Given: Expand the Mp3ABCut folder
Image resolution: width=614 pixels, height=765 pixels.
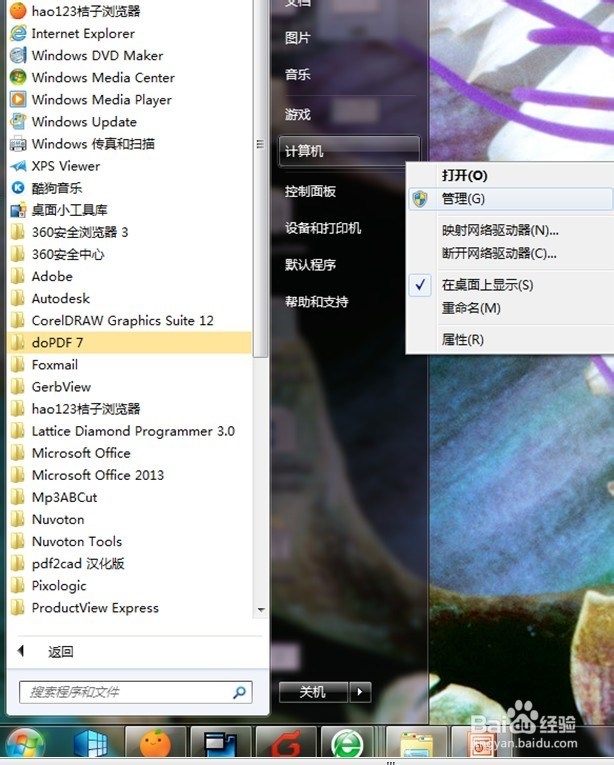Looking at the screenshot, I should pos(130,497).
